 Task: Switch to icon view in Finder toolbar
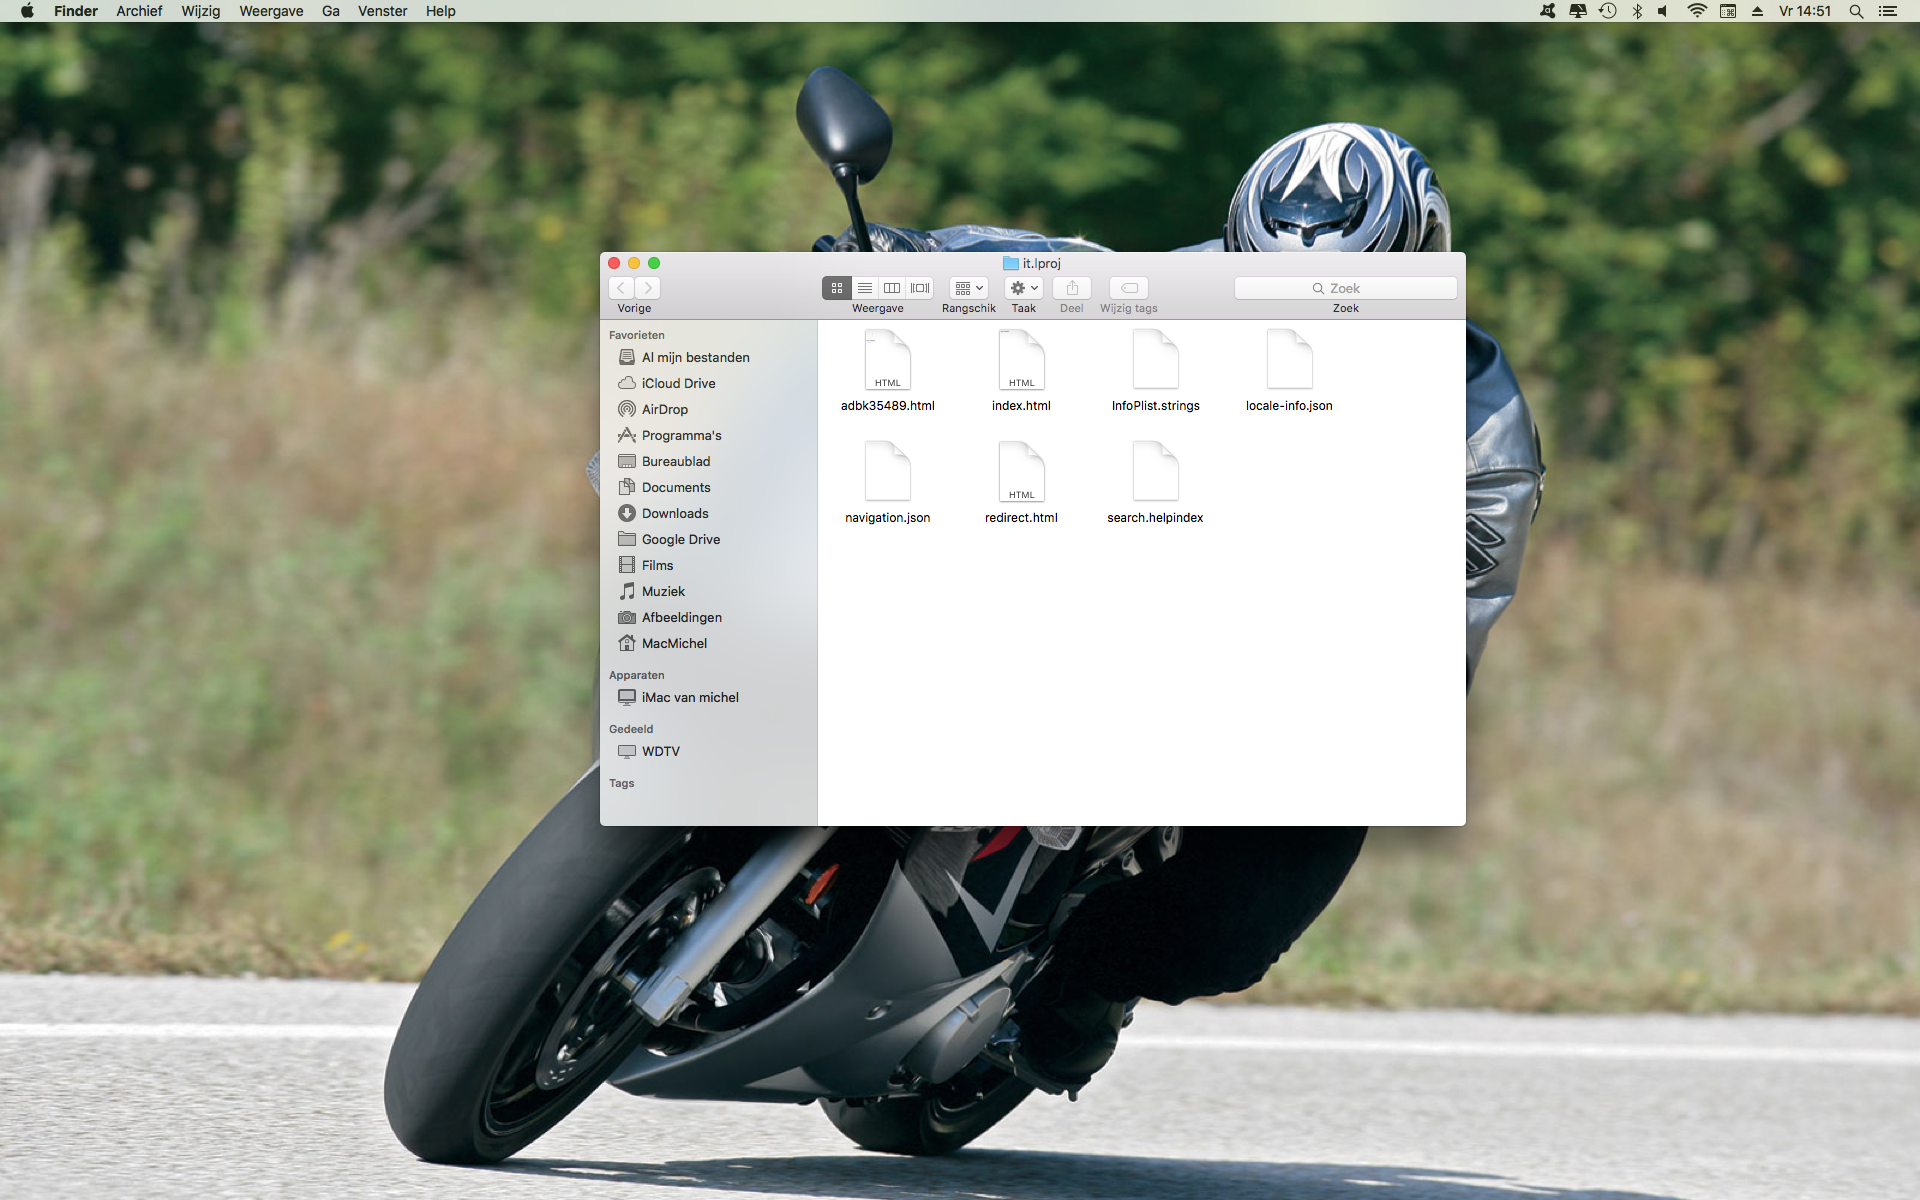point(837,288)
